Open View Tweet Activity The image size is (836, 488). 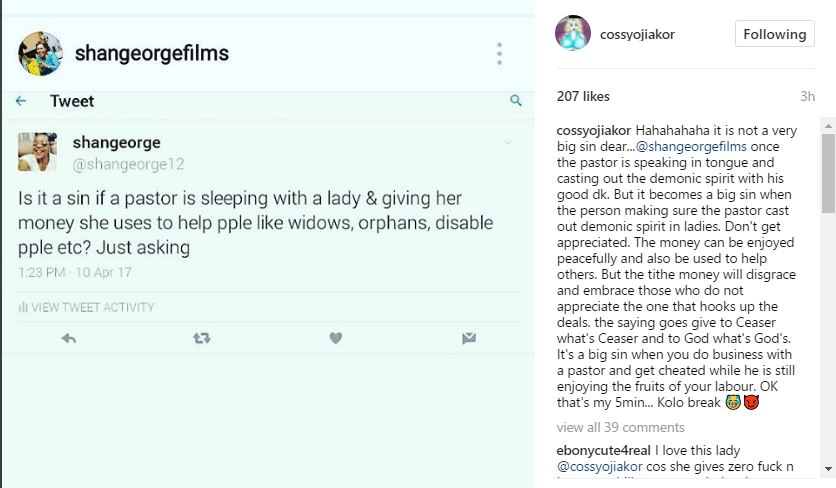coord(92,307)
